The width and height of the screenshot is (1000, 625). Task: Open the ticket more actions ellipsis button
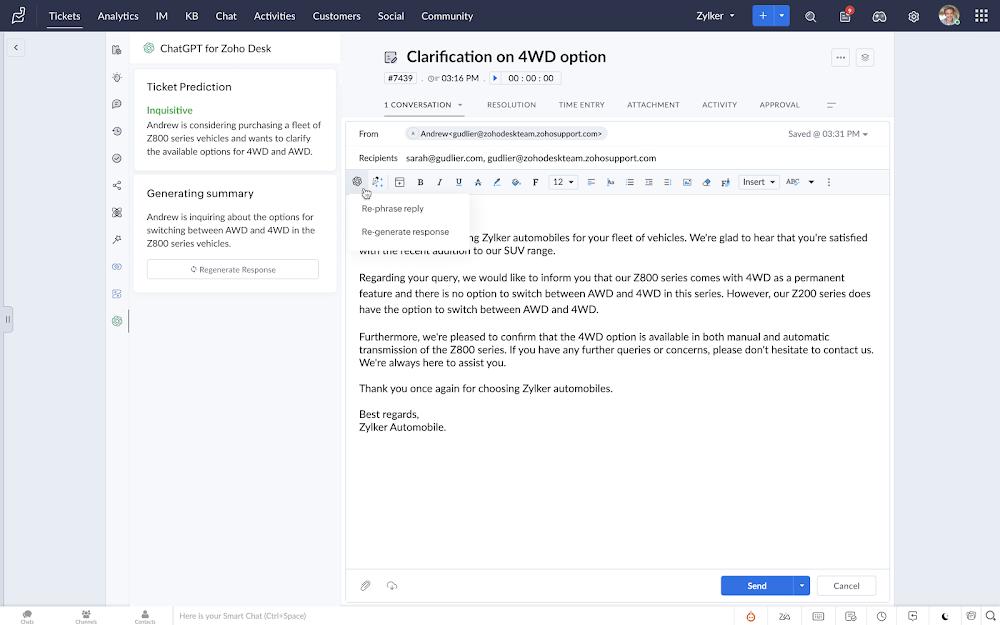(x=841, y=57)
